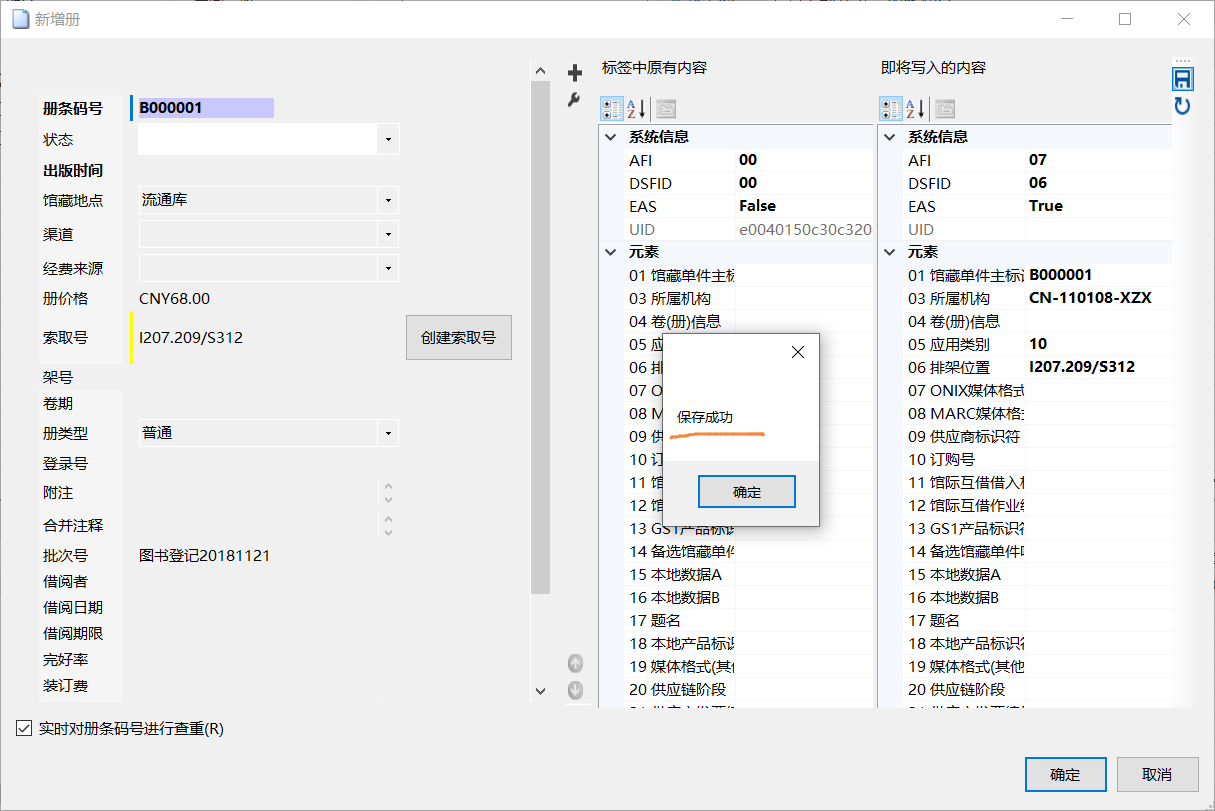Select categorized view in the to-be-written grid
This screenshot has width=1215, height=811.
[x=891, y=108]
